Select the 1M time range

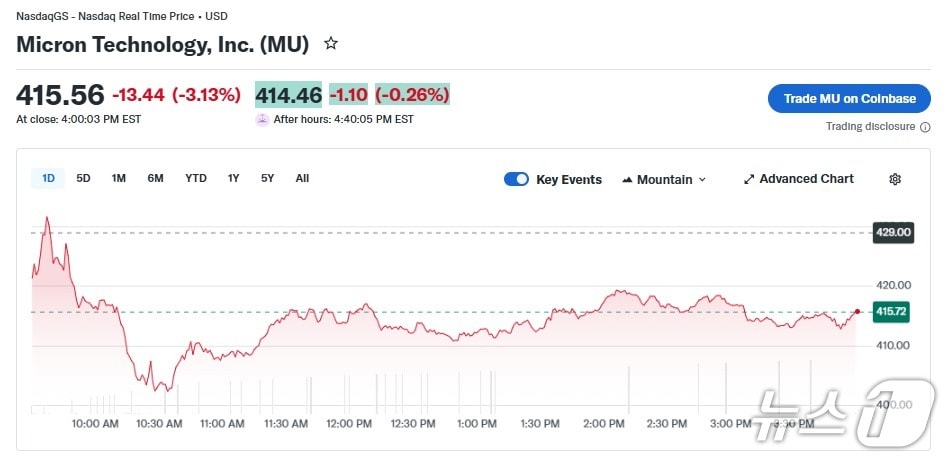[119, 178]
